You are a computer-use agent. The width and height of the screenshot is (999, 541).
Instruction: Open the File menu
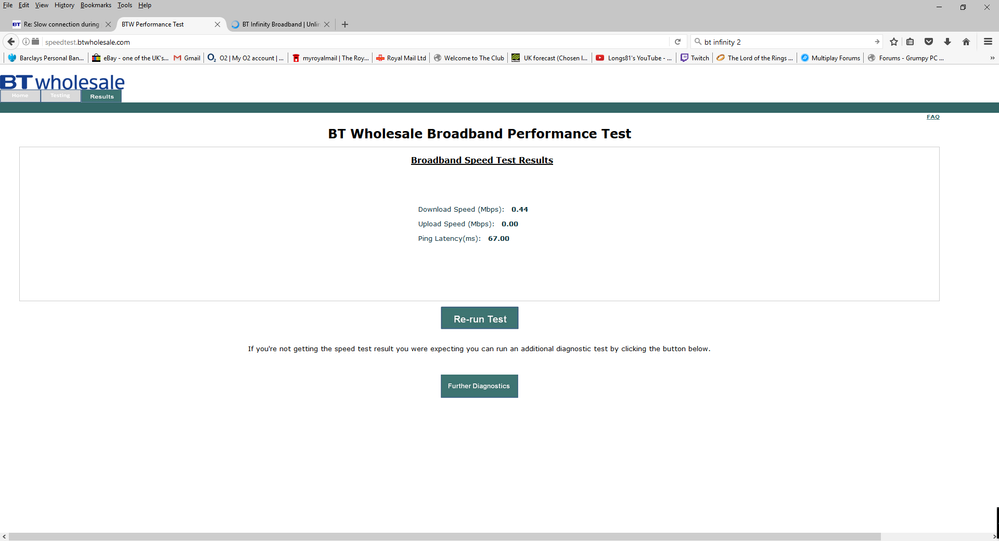[x=8, y=5]
